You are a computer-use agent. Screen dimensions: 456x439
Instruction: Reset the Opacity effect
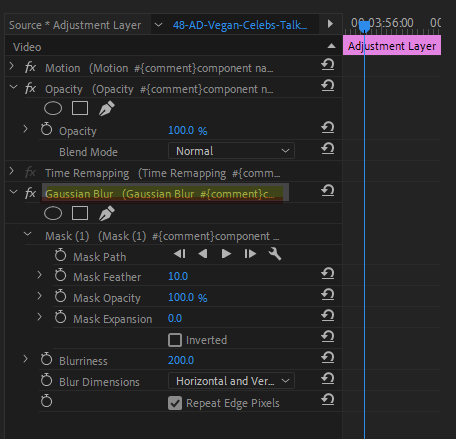pyautogui.click(x=328, y=85)
